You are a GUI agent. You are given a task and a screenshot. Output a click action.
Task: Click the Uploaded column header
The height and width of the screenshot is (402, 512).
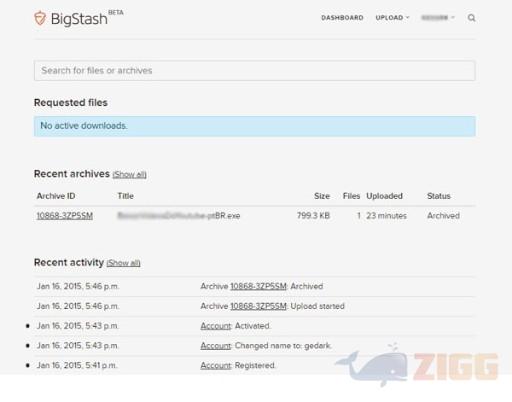(384, 196)
